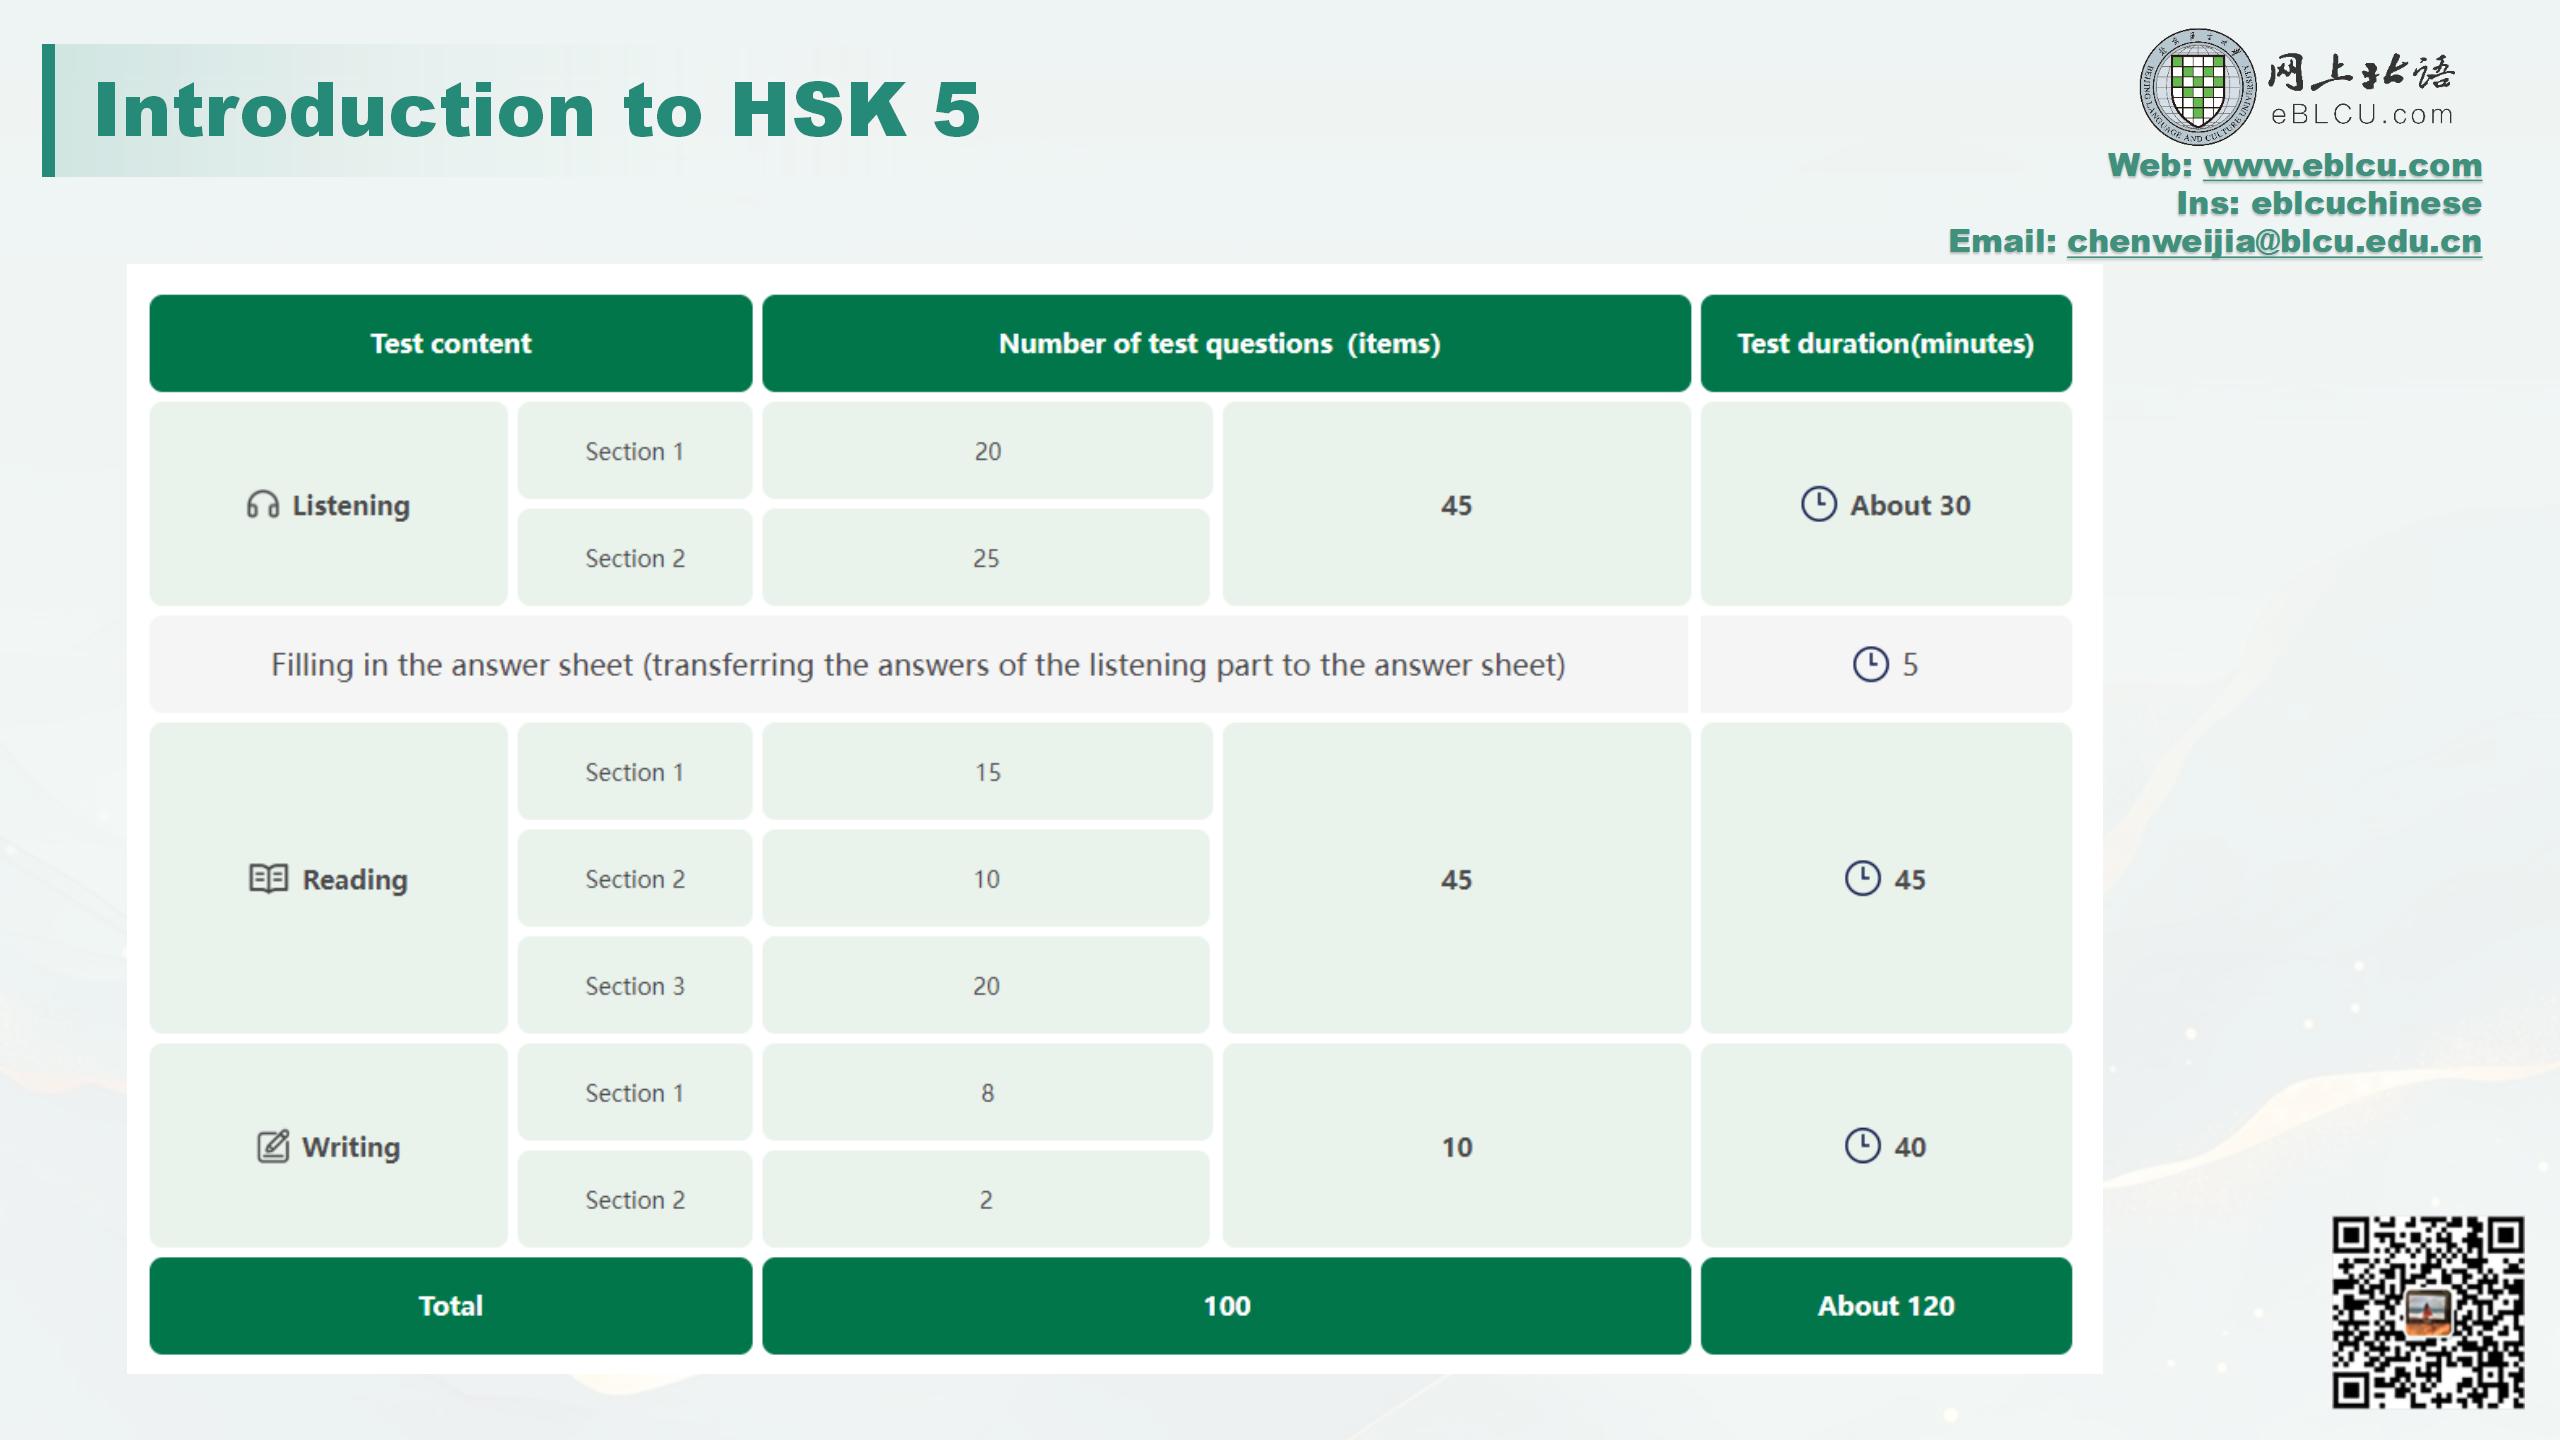Open the www.eblcu.com web link
2560x1440 pixels.
tap(2342, 165)
